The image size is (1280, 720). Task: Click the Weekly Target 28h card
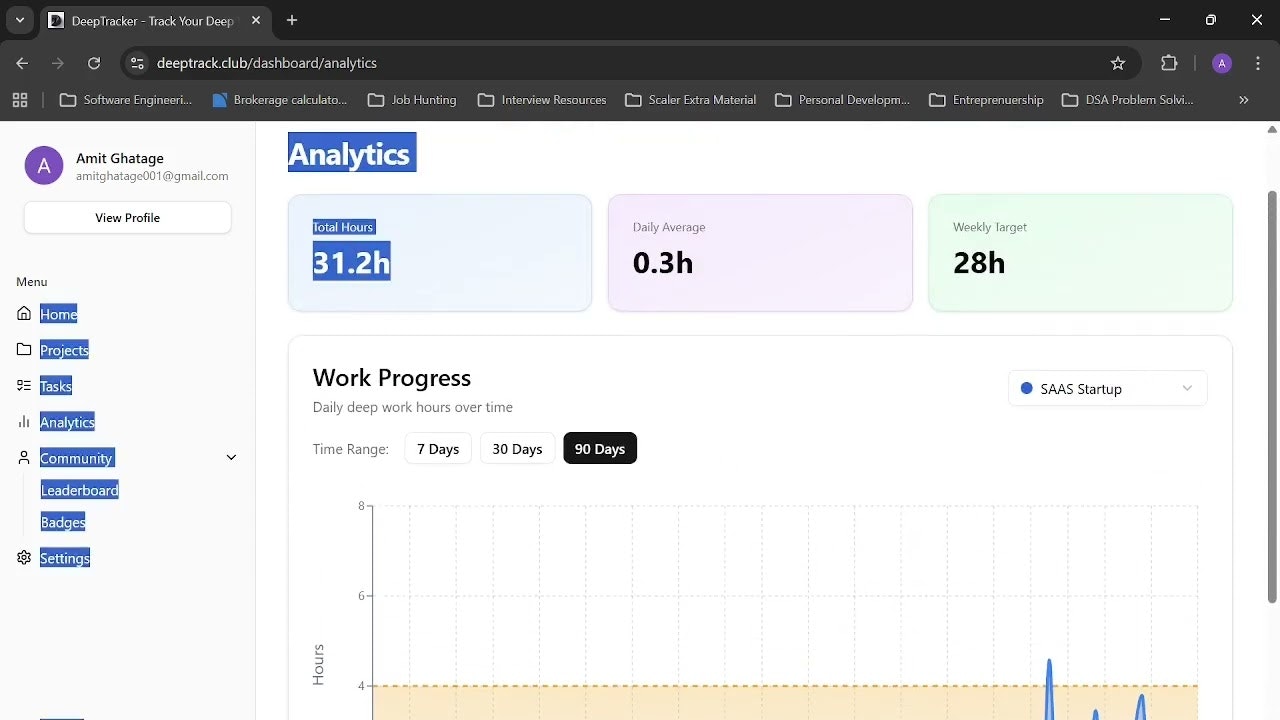coord(1080,253)
